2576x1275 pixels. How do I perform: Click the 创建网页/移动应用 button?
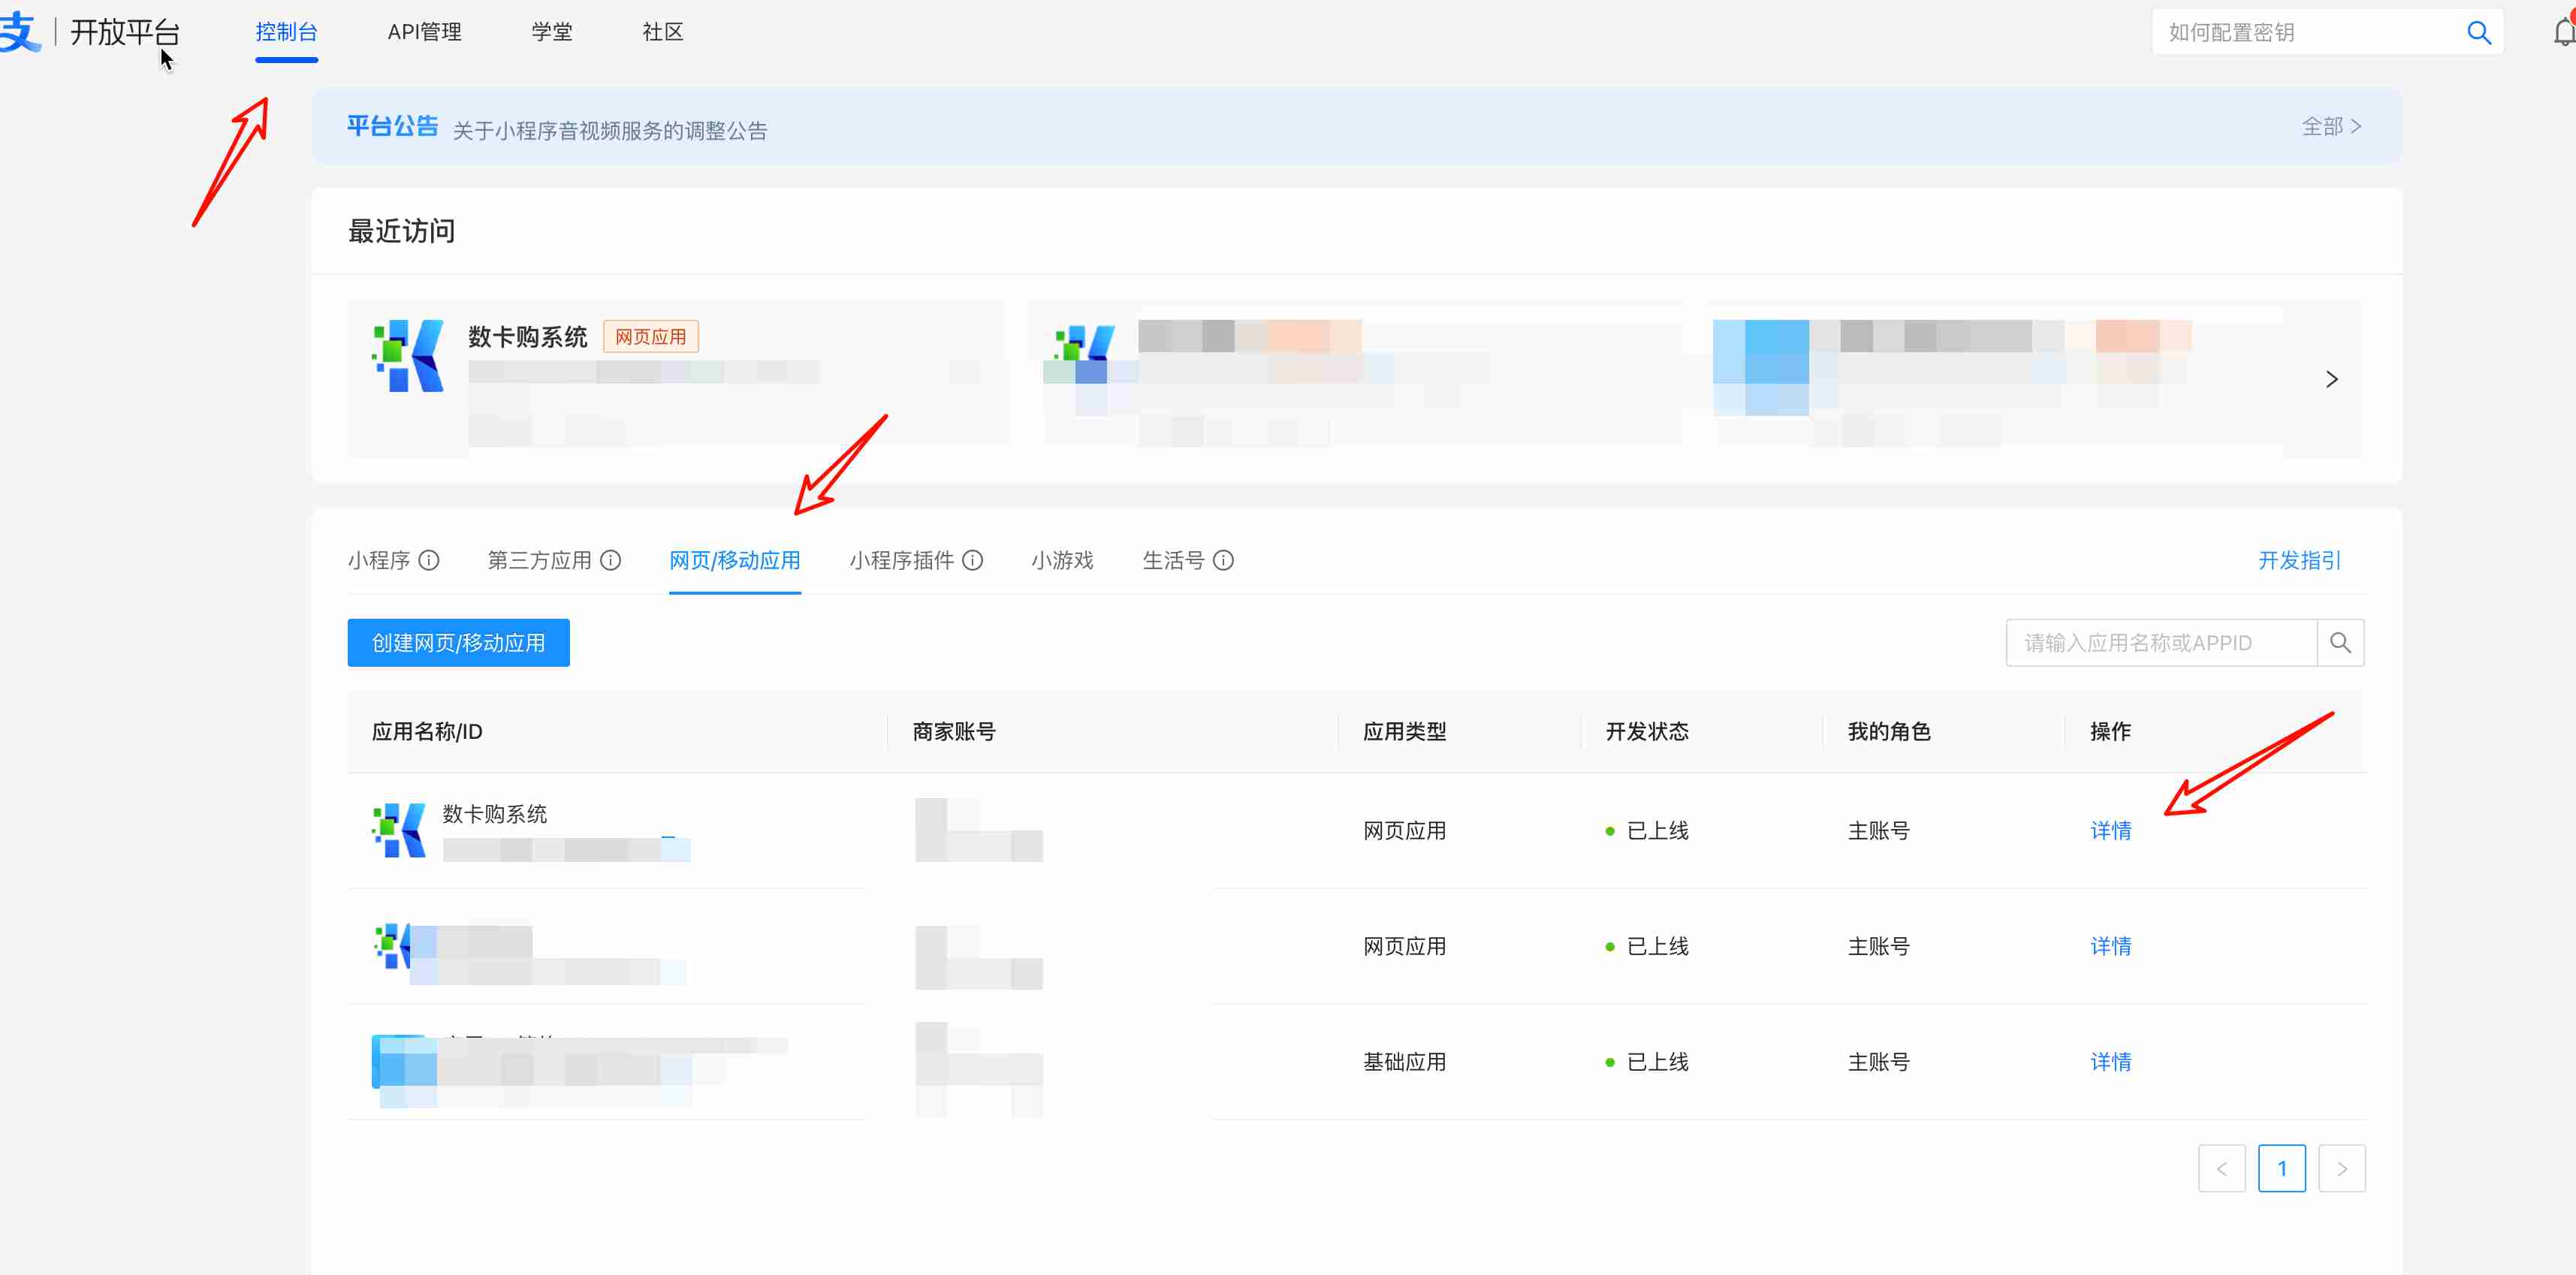click(x=458, y=643)
